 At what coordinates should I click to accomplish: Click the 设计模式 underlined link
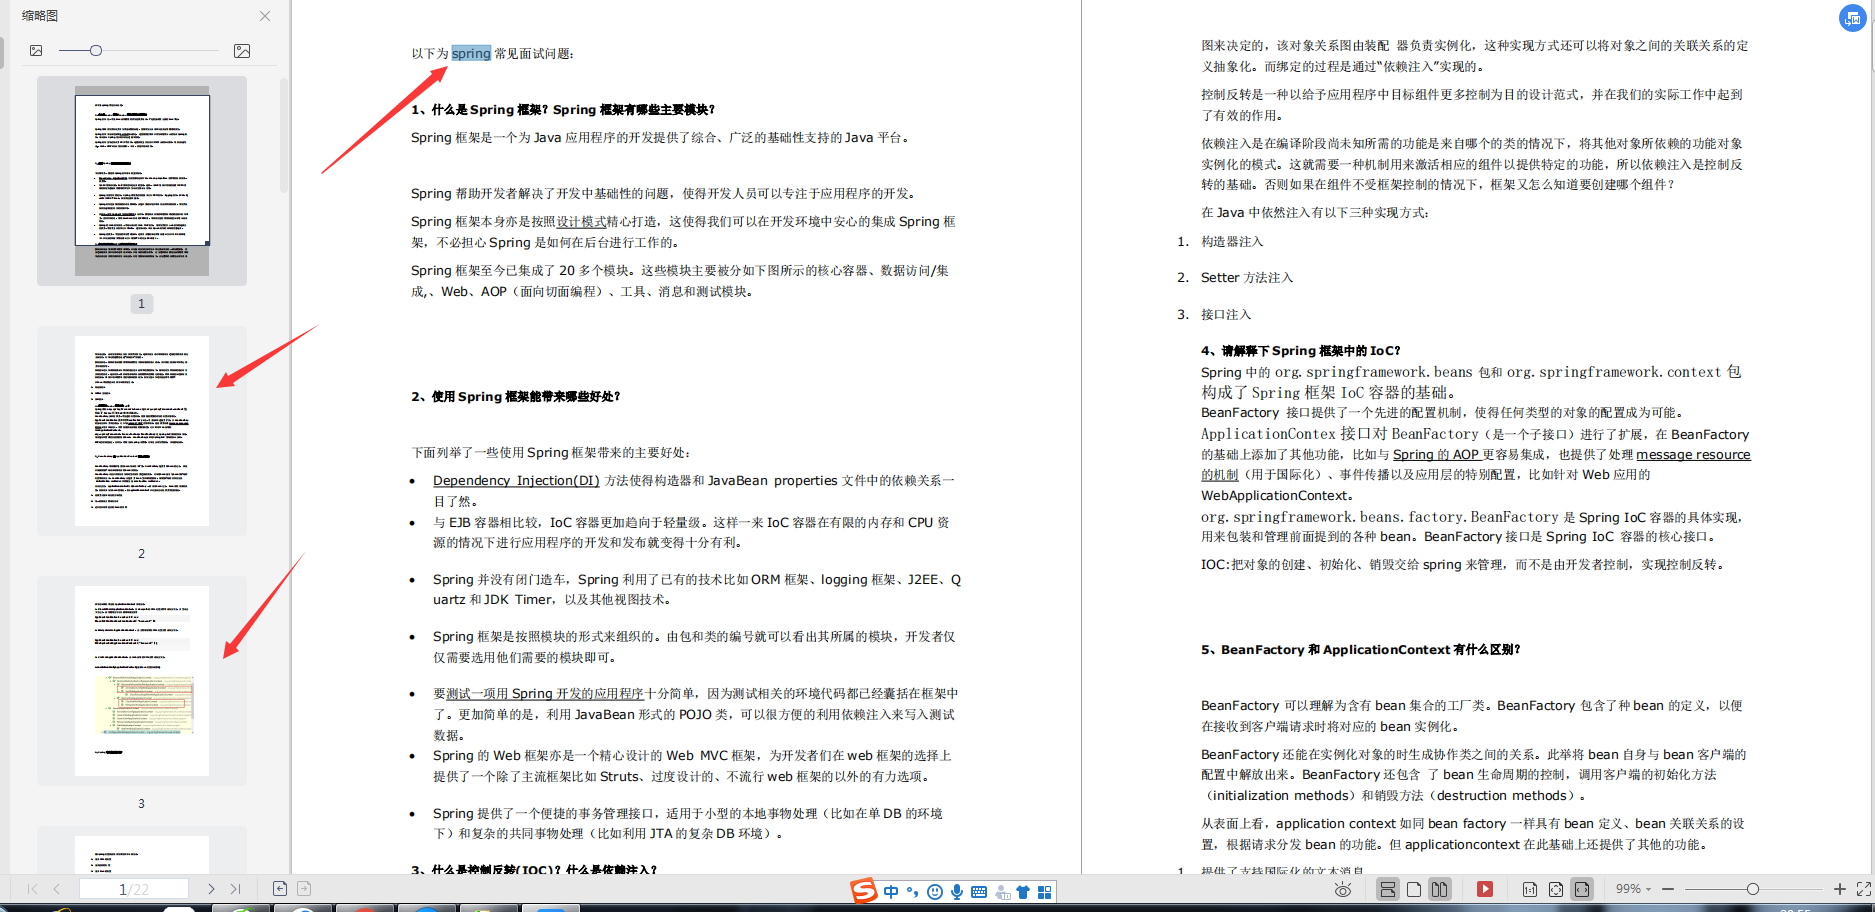pos(581,222)
